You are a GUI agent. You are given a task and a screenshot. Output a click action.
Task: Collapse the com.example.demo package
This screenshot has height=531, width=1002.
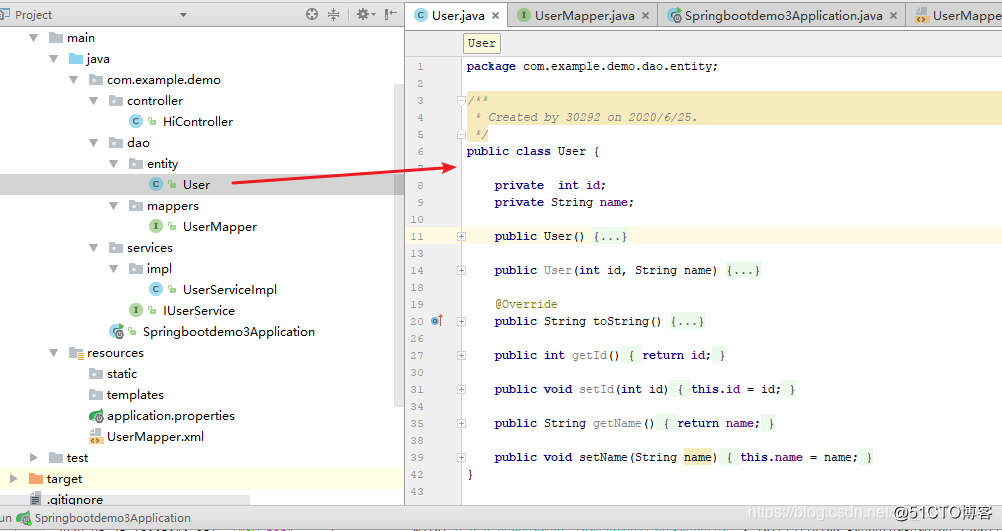[x=73, y=81]
